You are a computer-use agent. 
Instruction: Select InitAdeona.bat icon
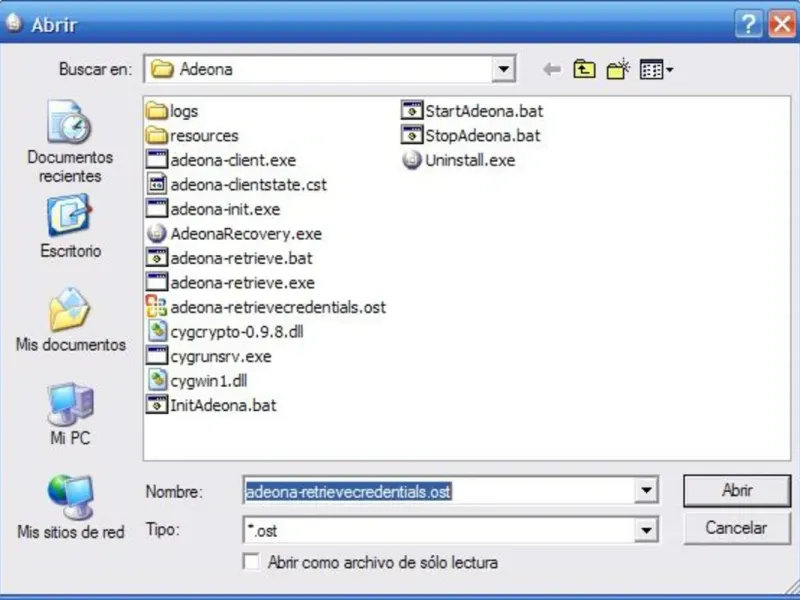click(x=157, y=405)
